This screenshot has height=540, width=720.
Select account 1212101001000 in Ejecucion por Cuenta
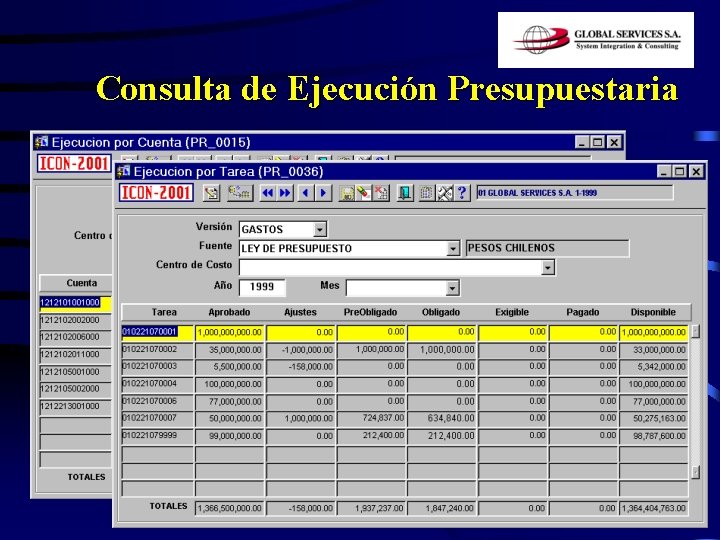tap(76, 303)
